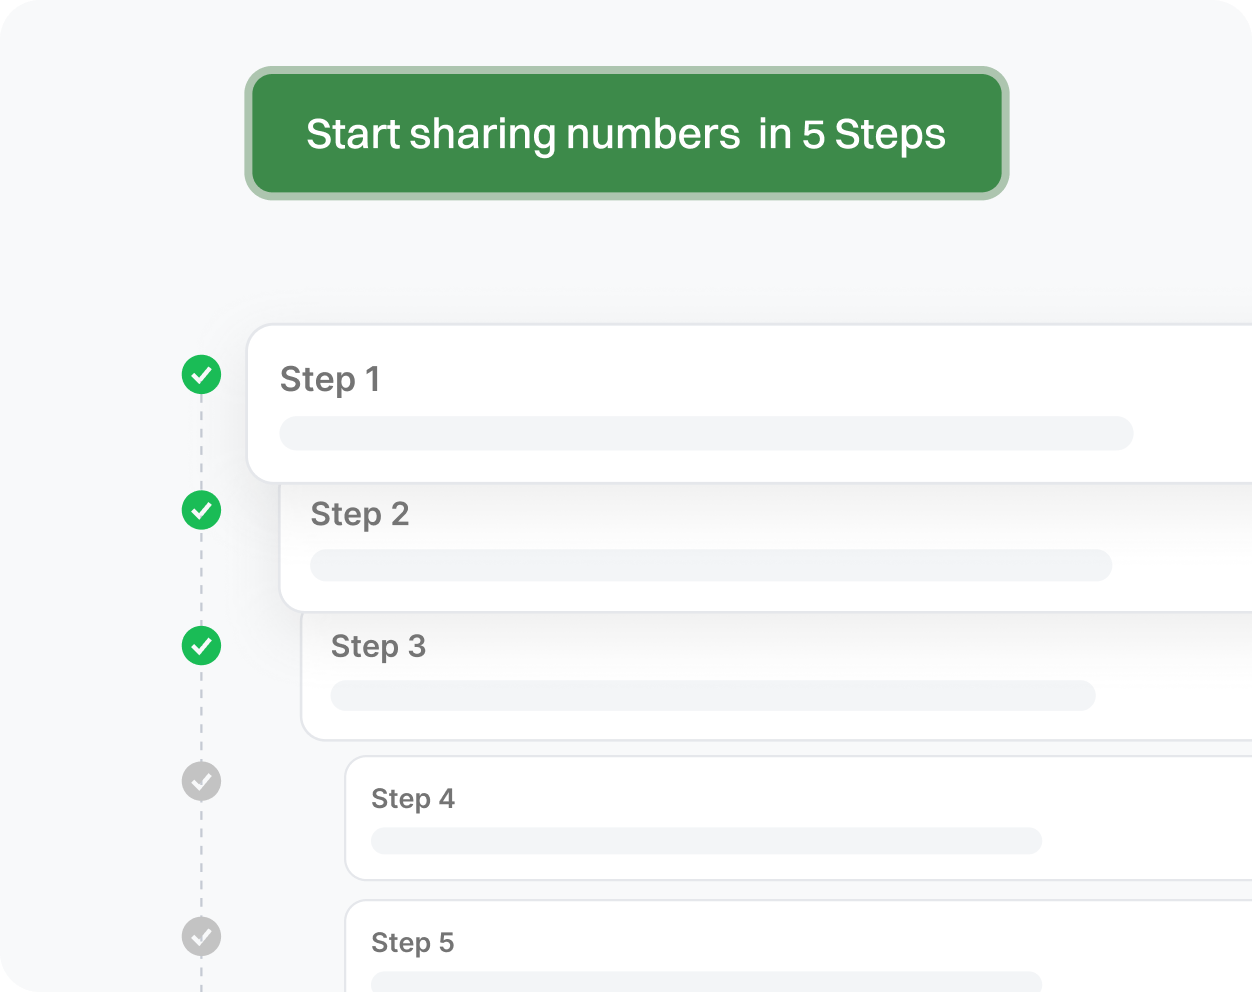Viewport: 1252px width, 992px height.
Task: Select the Step 5 title text
Action: pos(412,943)
